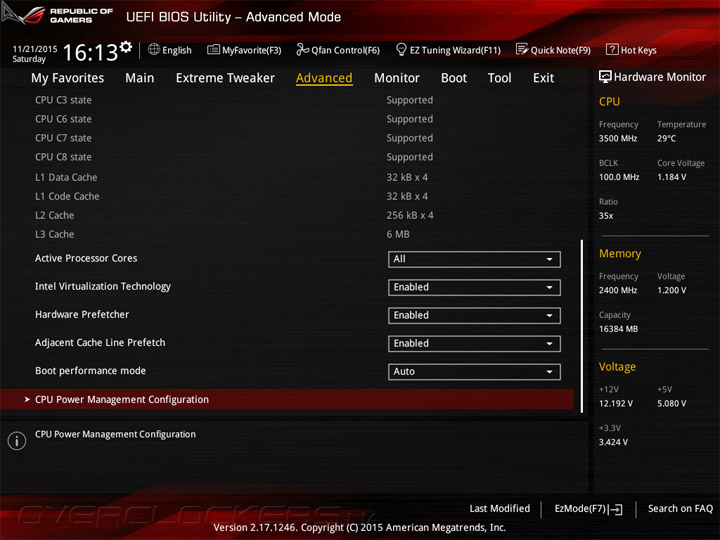Click the 16:13 clock display

pyautogui.click(x=90, y=52)
